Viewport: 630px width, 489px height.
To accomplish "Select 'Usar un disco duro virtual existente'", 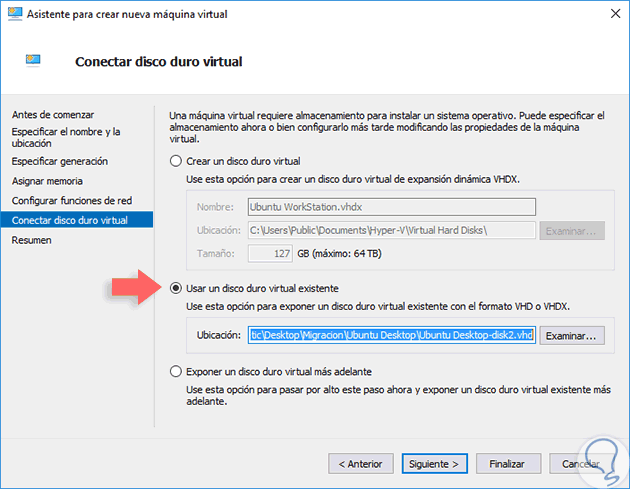I will 177,288.
